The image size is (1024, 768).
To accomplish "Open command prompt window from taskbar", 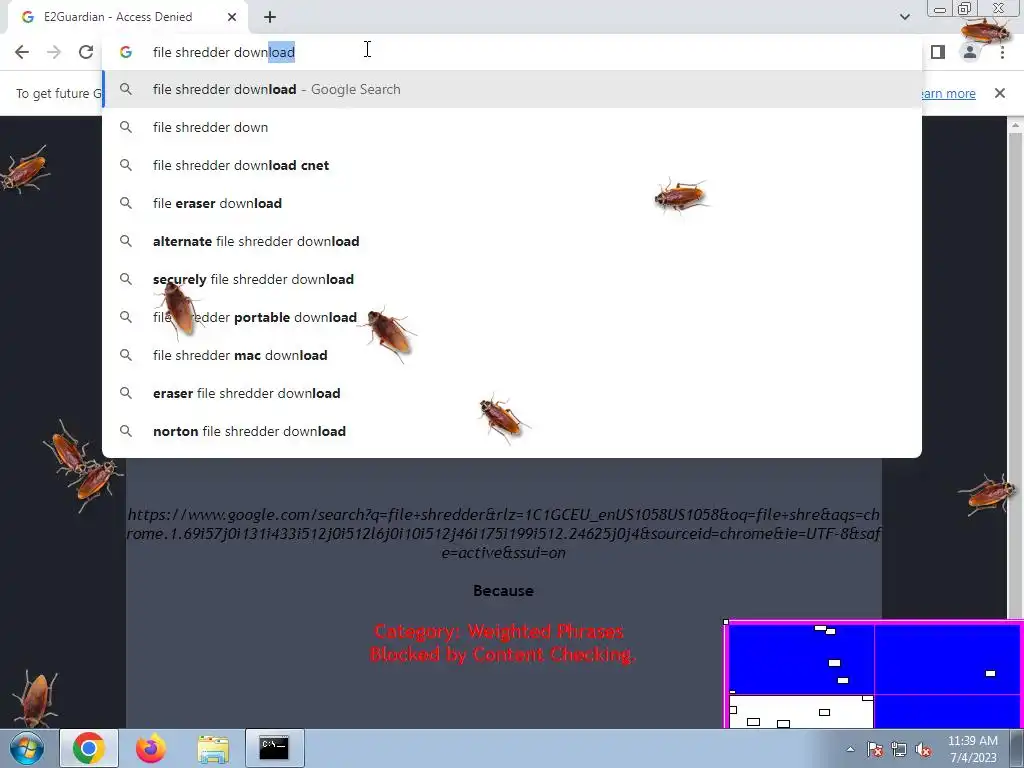I will [x=274, y=748].
